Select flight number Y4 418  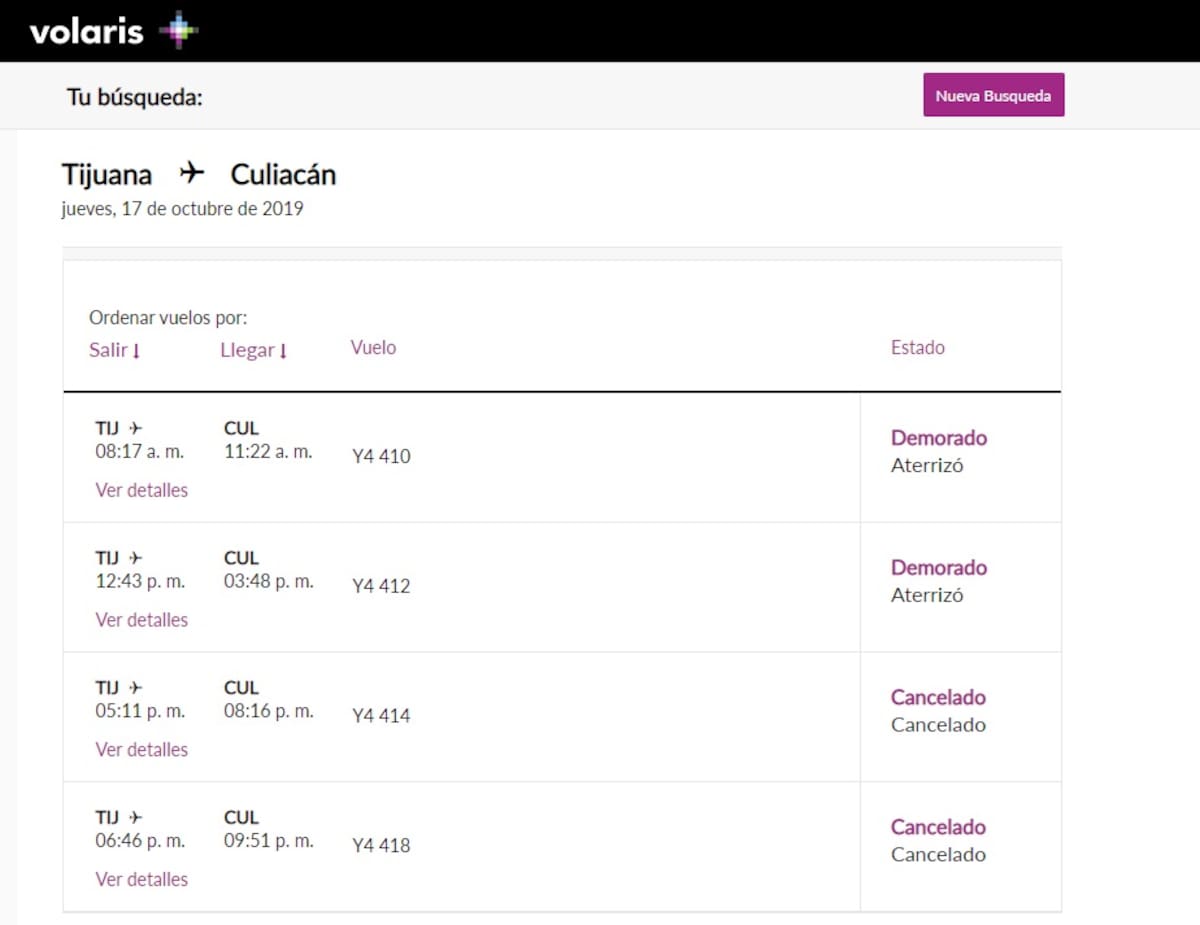[381, 846]
